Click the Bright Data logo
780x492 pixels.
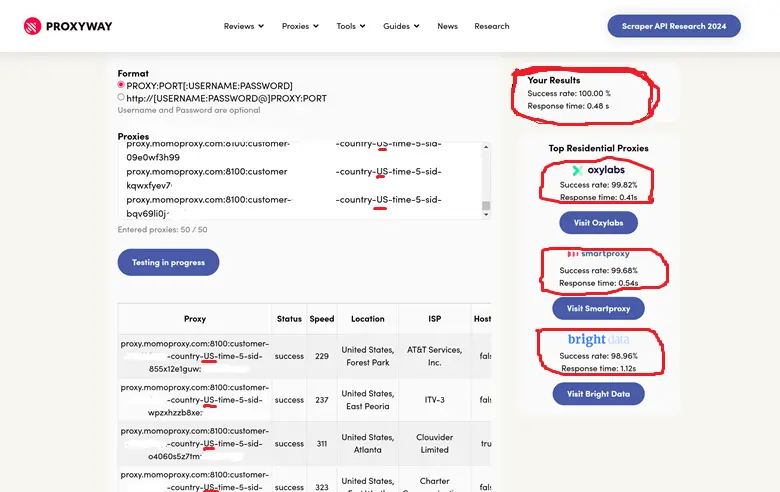(x=598, y=340)
